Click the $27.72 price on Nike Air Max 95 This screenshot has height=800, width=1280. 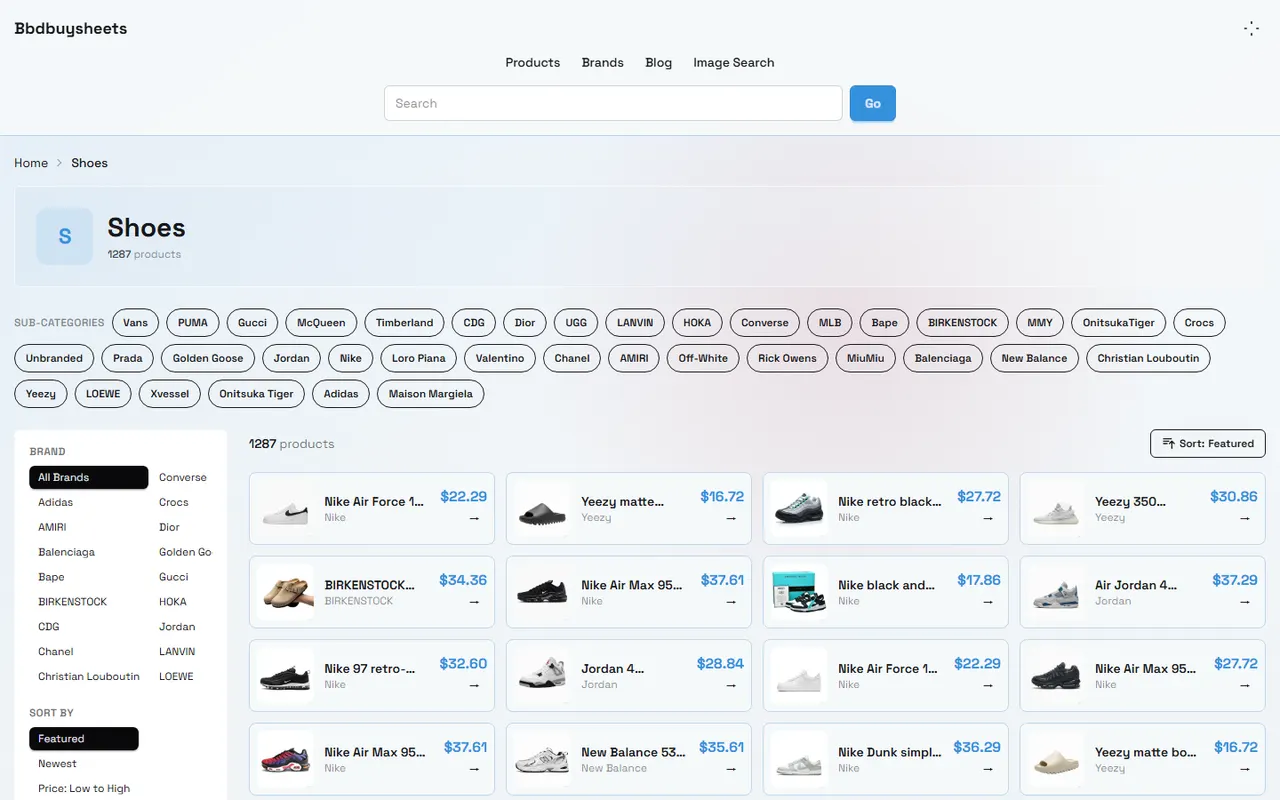[1236, 664]
